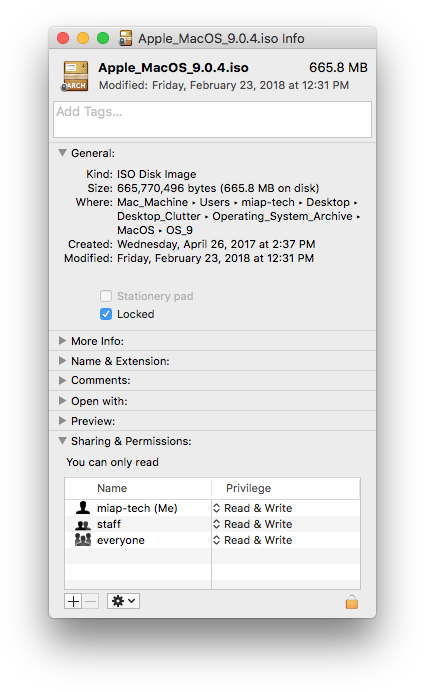The height and width of the screenshot is (692, 424).
Task: Toggle the Stationery pad checkbox
Action: [x=106, y=296]
